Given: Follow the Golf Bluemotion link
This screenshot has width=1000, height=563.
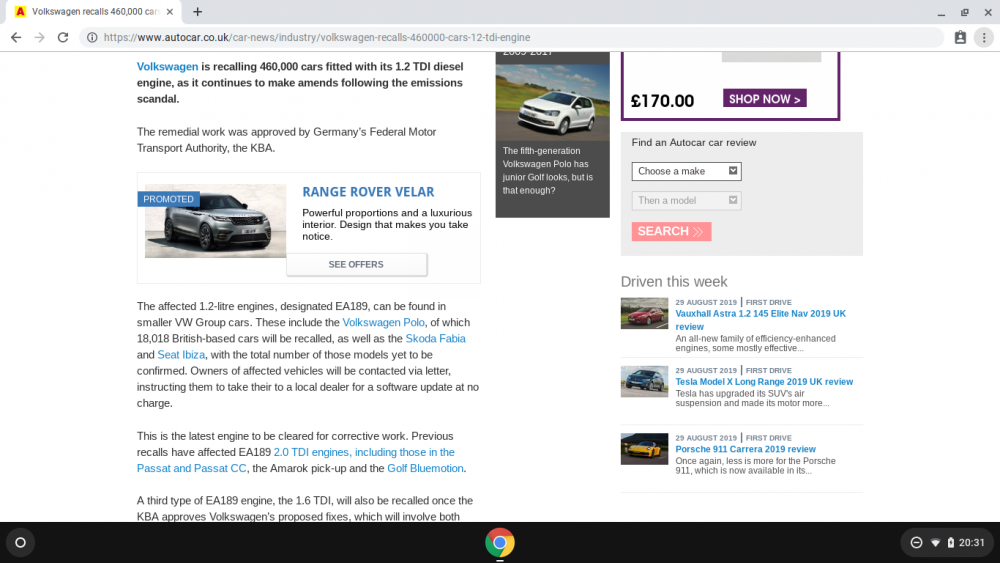Looking at the screenshot, I should point(425,468).
